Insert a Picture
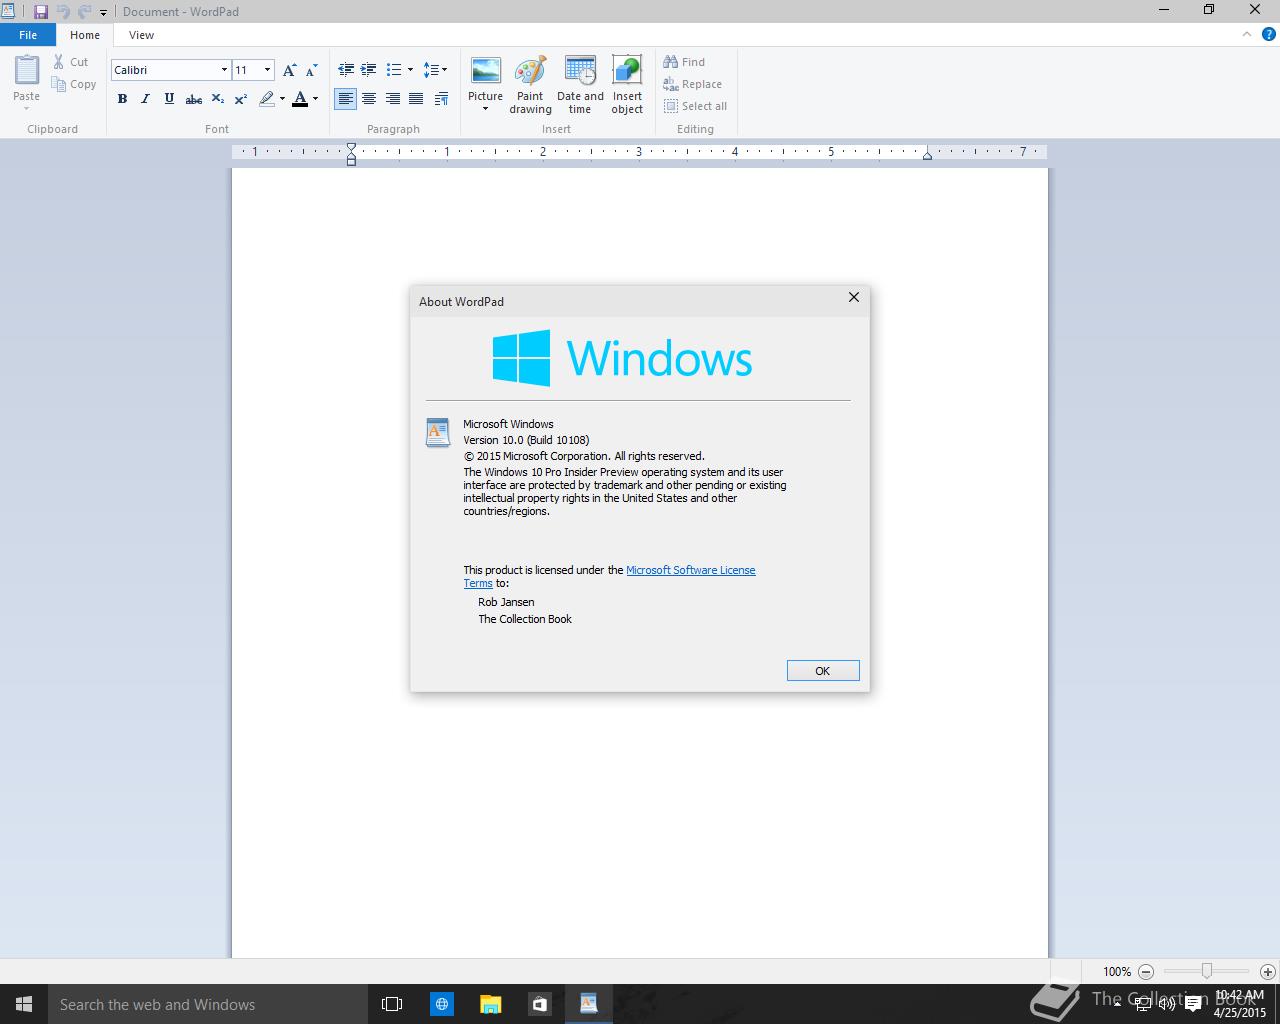This screenshot has width=1280, height=1024. [486, 72]
